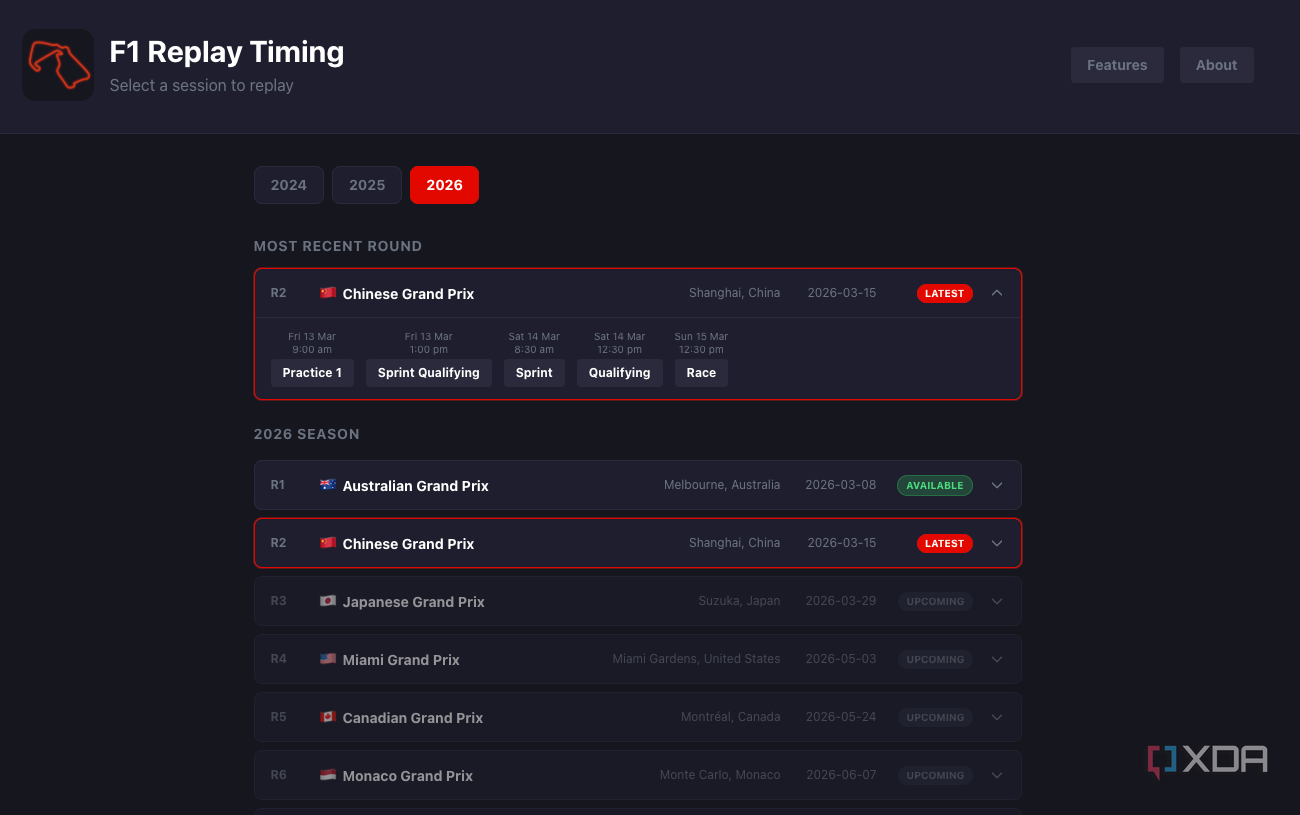Switch to the 2025 season tab

click(367, 185)
